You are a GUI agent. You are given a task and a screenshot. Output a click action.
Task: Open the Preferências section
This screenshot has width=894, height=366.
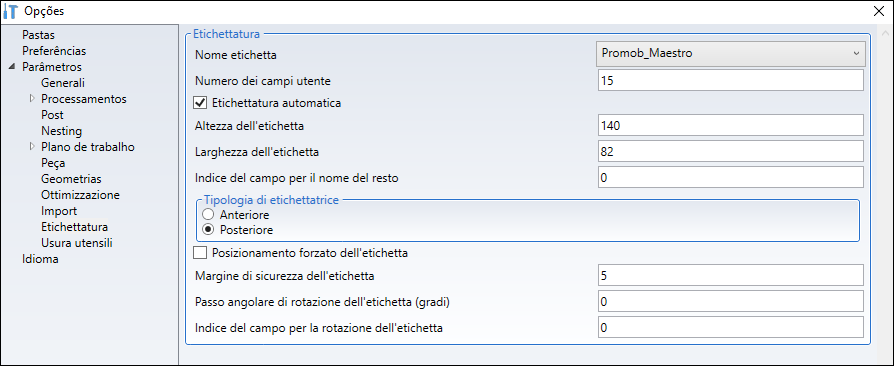click(x=54, y=51)
